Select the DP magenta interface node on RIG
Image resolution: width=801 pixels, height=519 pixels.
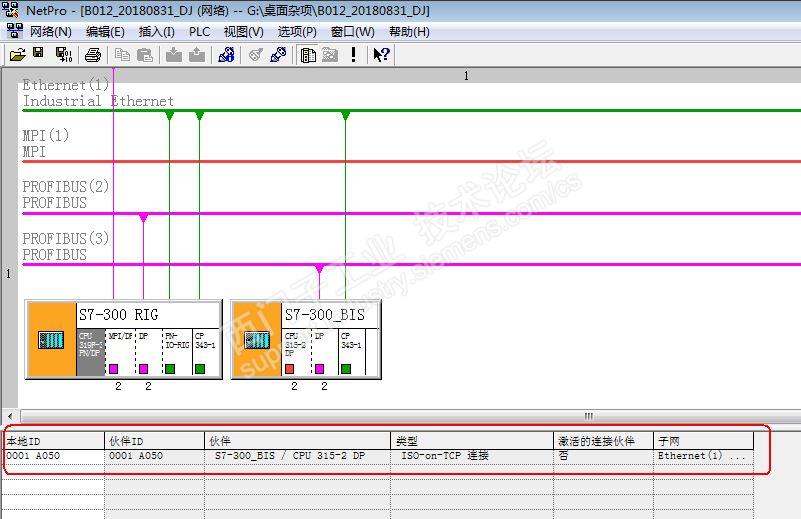click(x=144, y=368)
